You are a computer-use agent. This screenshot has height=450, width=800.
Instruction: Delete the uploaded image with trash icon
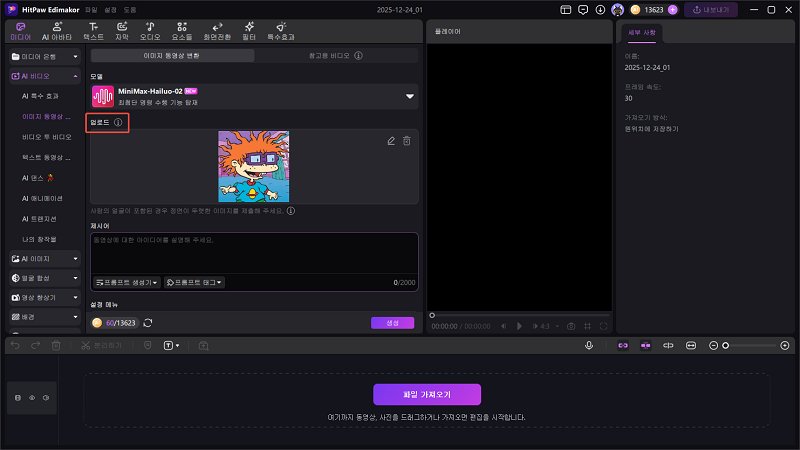point(407,141)
